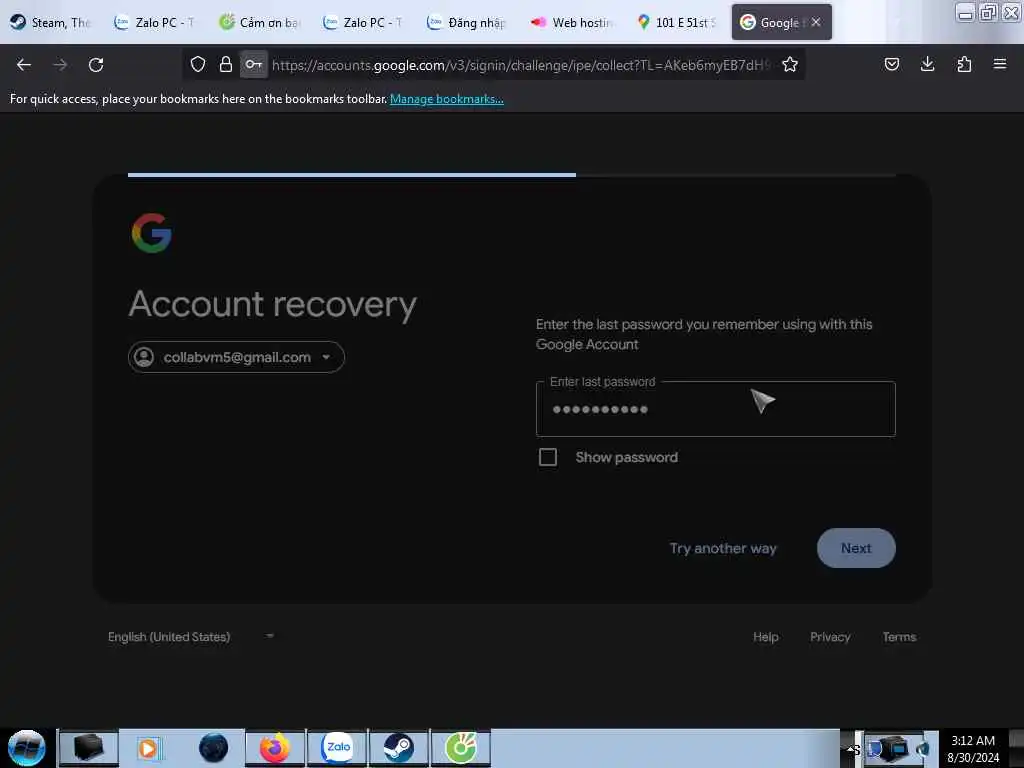Minimize the browser window
The width and height of the screenshot is (1024, 768).
(965, 12)
